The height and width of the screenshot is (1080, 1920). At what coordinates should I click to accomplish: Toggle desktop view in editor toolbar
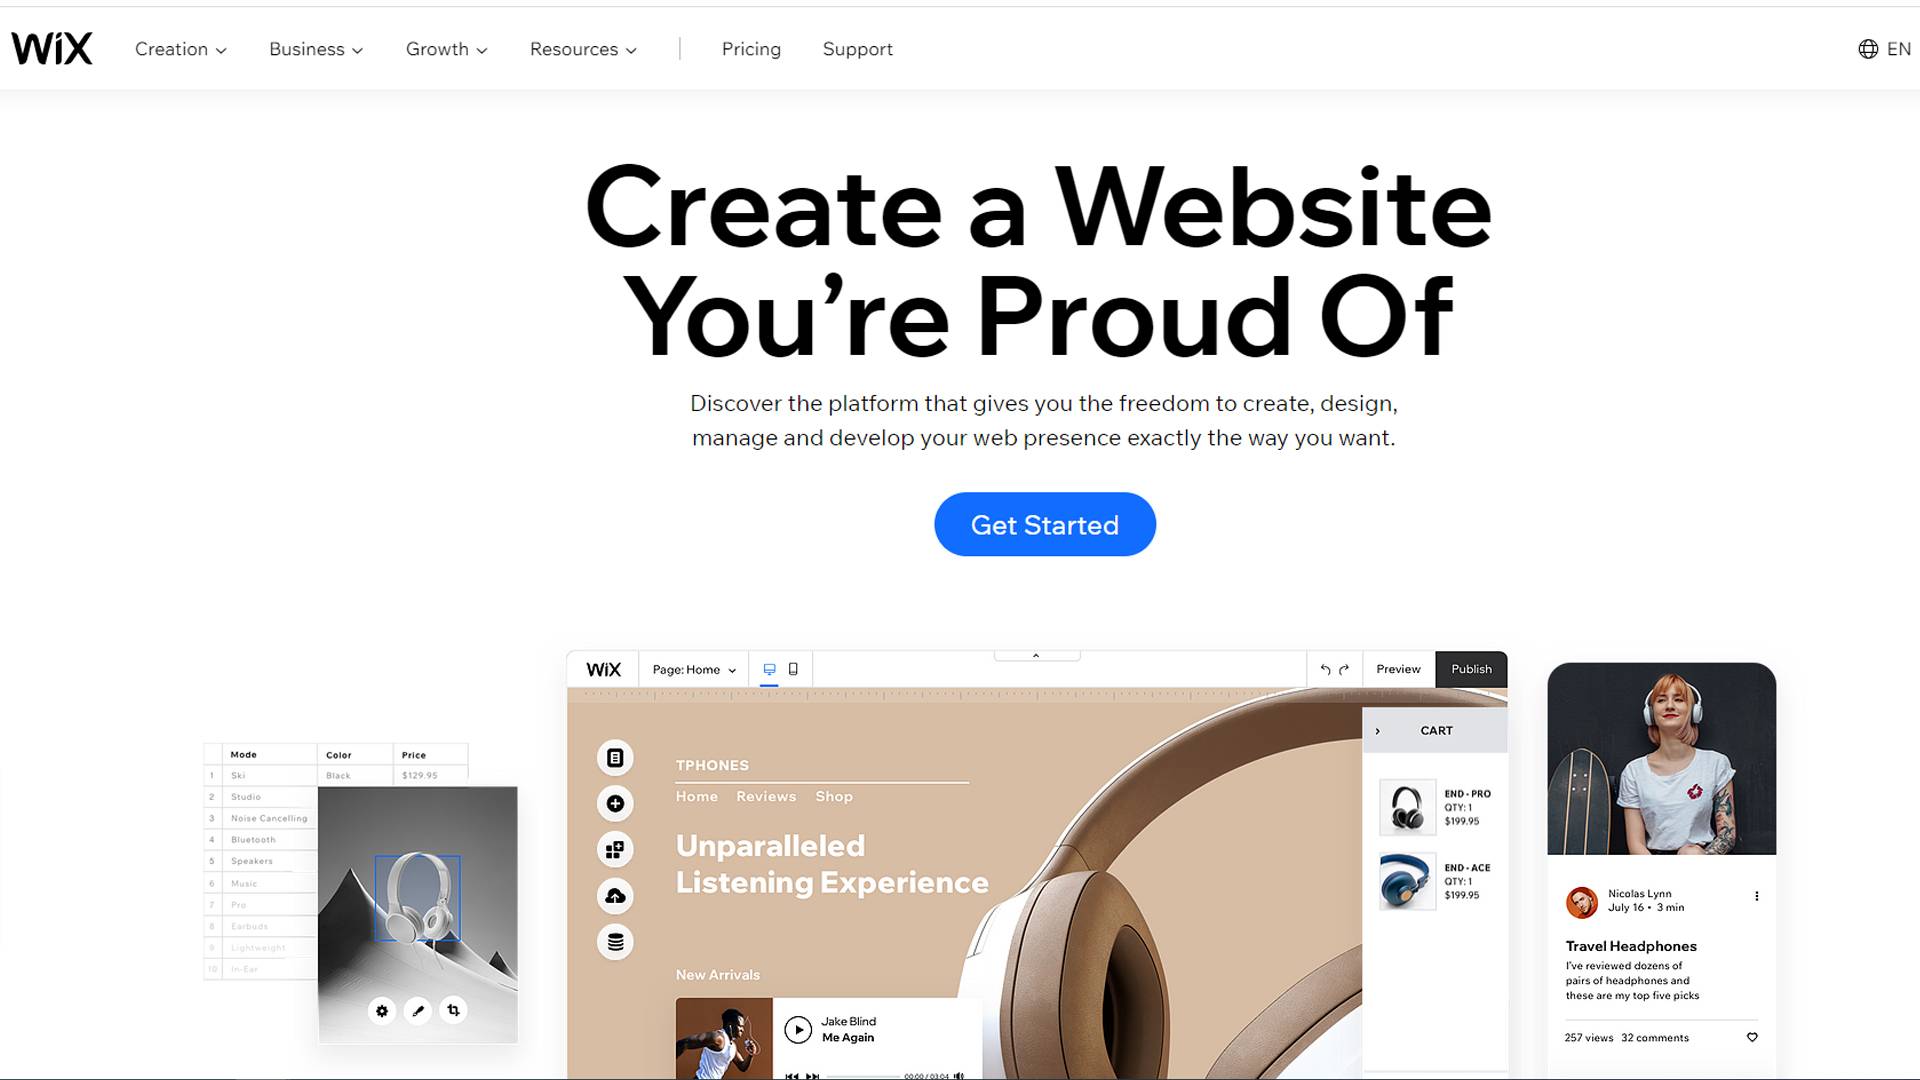[x=769, y=670]
